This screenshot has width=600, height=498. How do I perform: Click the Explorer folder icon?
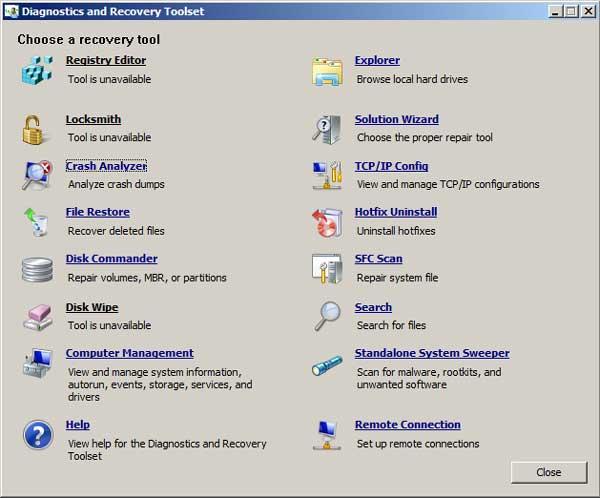tap(327, 72)
